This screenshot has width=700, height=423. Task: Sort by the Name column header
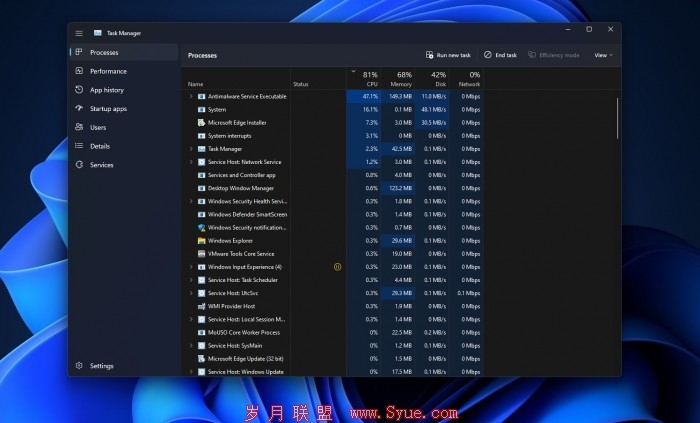coord(236,79)
